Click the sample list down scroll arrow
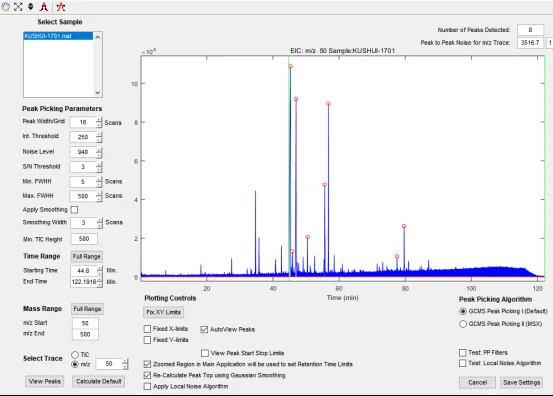The width and height of the screenshot is (553, 396). tap(98, 93)
